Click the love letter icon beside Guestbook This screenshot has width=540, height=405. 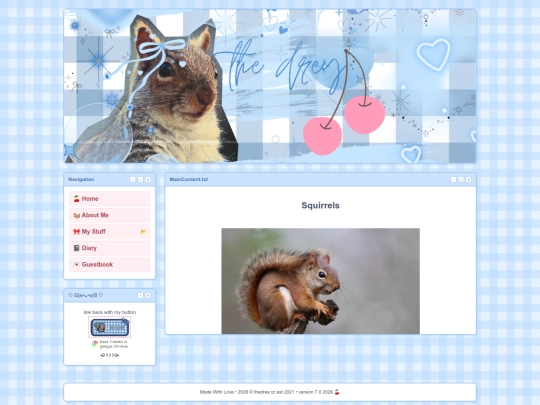(x=76, y=264)
